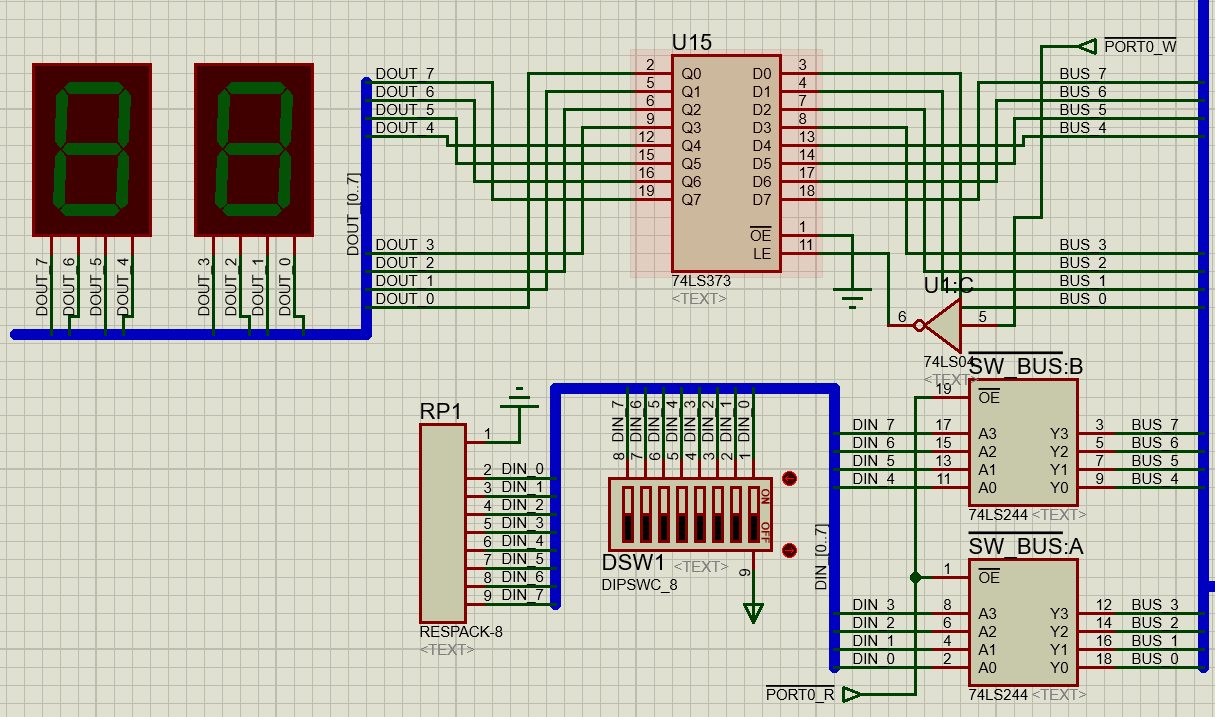This screenshot has width=1215, height=717.
Task: Click the Q0 pin name on U15
Action: click(691, 74)
